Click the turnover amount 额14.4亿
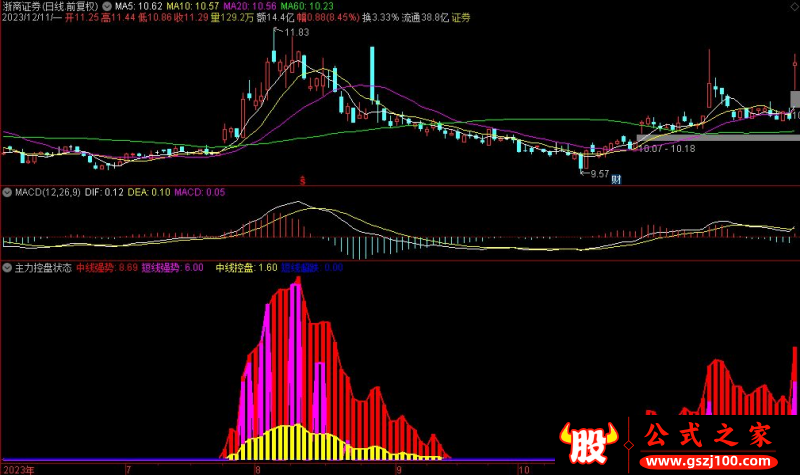This screenshot has height=475, width=800. 276,18
